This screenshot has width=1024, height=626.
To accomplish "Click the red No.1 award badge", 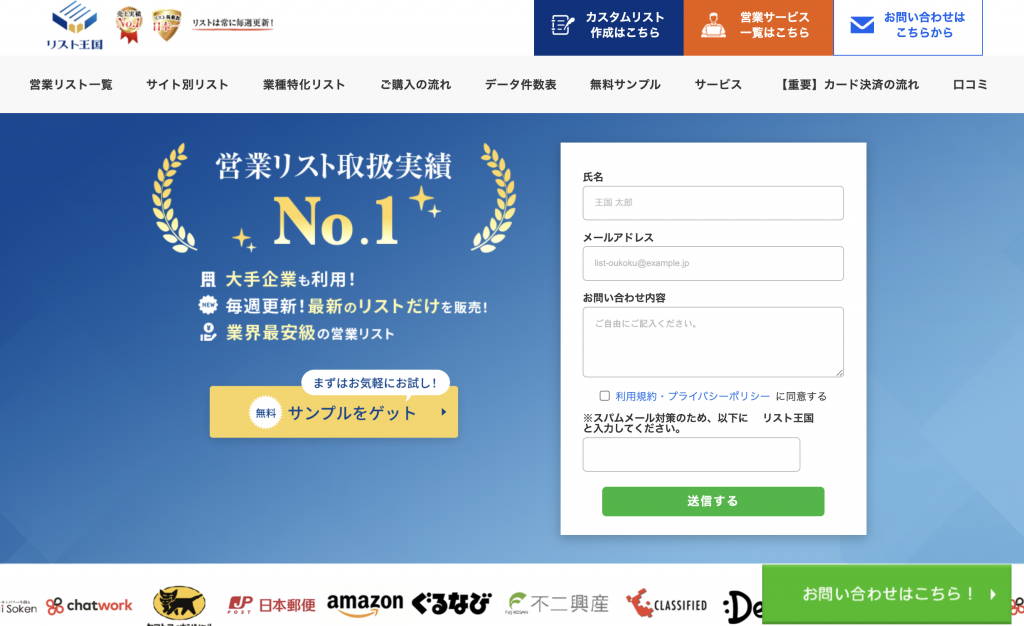I will (x=129, y=25).
